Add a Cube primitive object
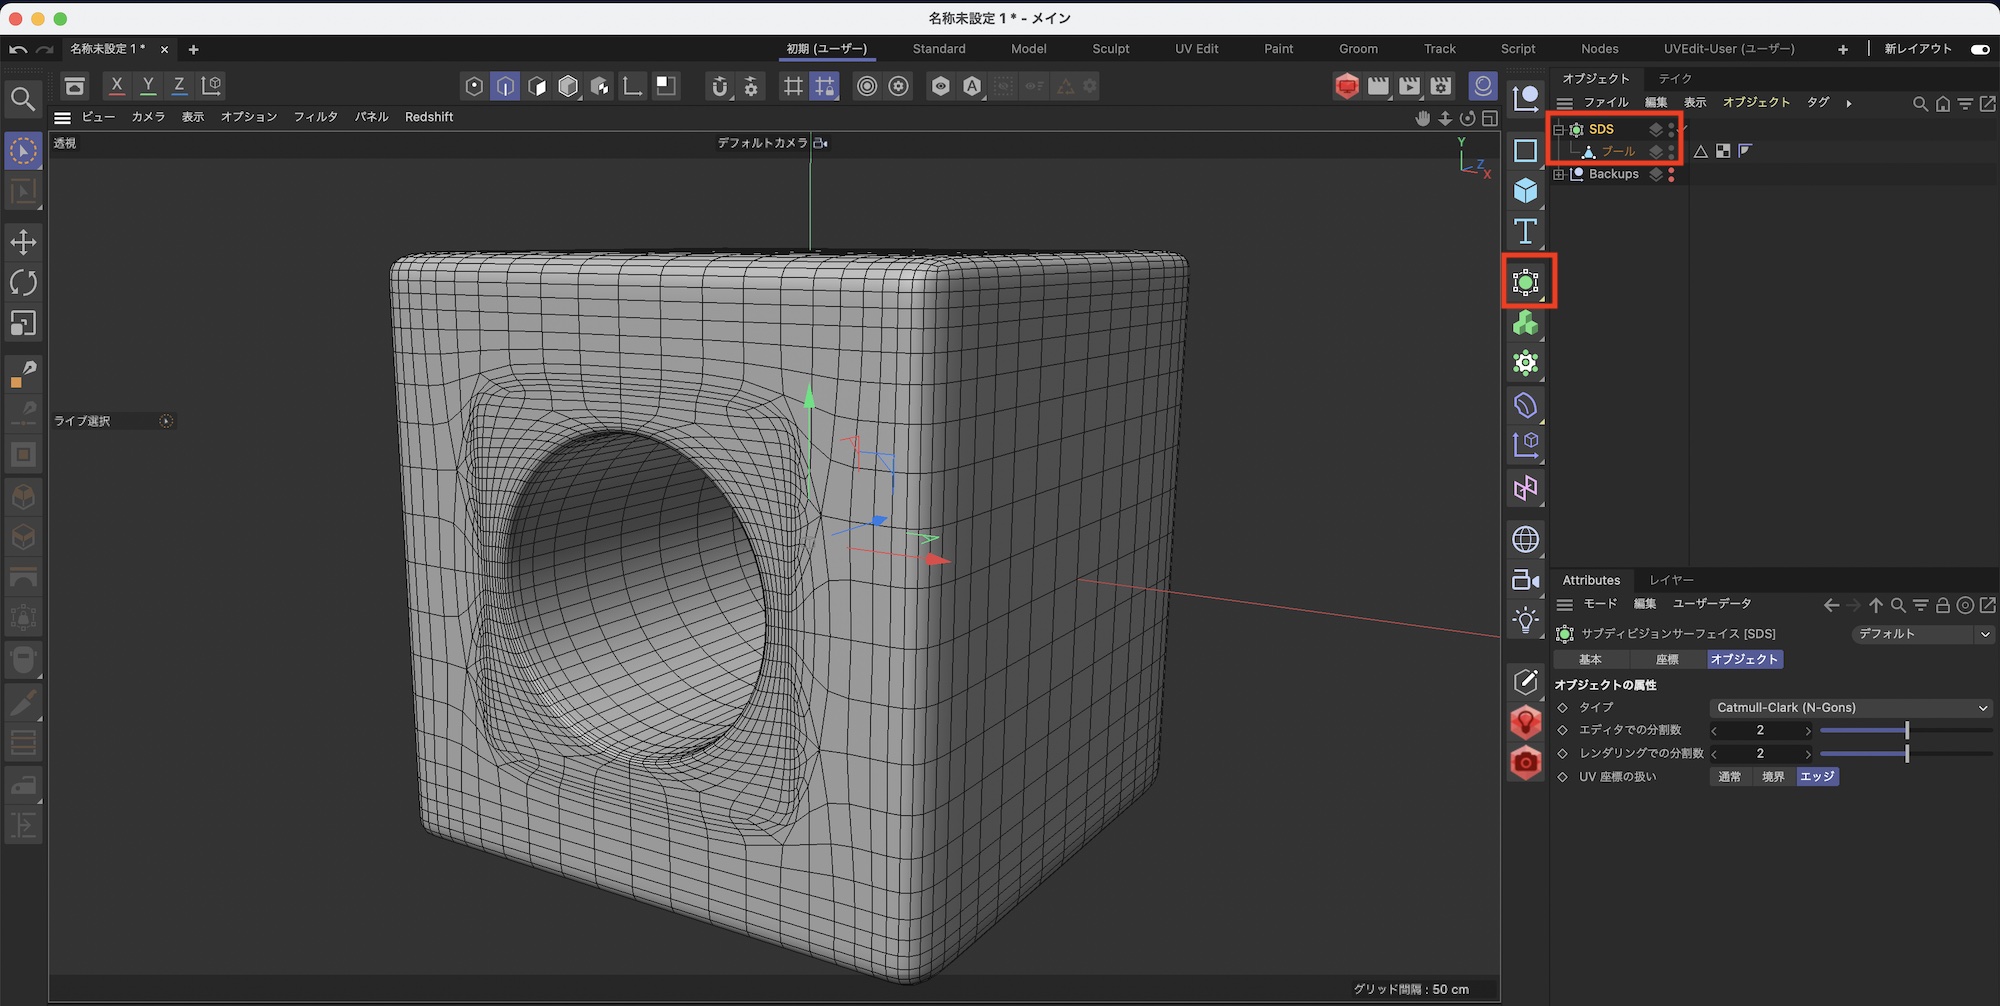The image size is (2000, 1006). 1525,190
